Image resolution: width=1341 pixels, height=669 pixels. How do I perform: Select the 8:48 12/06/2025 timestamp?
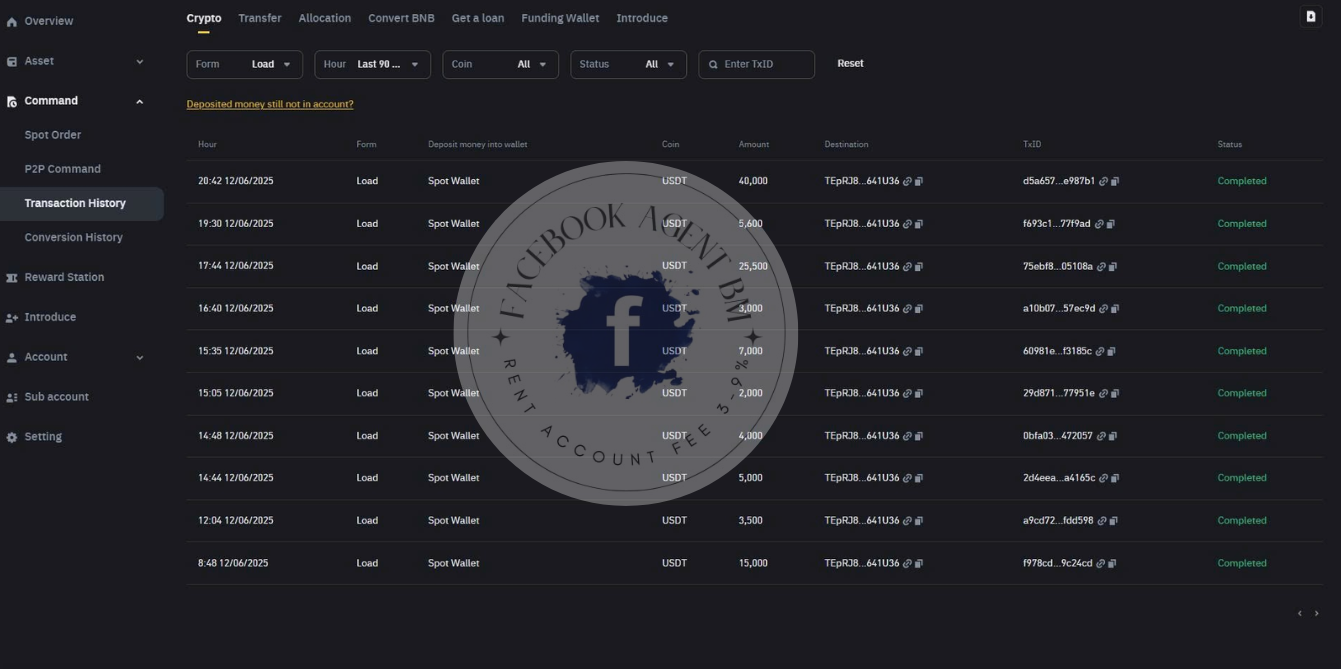[233, 563]
